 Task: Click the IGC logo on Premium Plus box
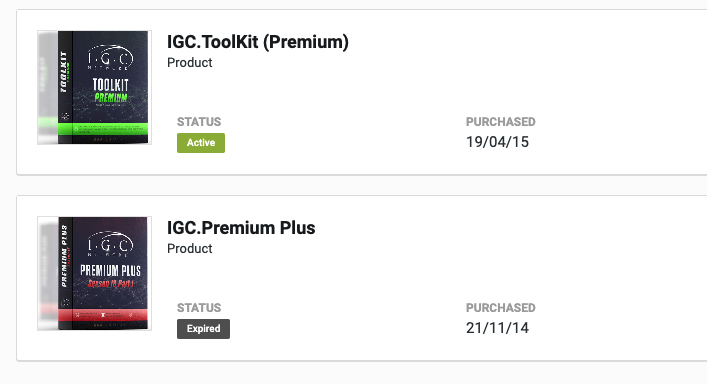[x=110, y=244]
